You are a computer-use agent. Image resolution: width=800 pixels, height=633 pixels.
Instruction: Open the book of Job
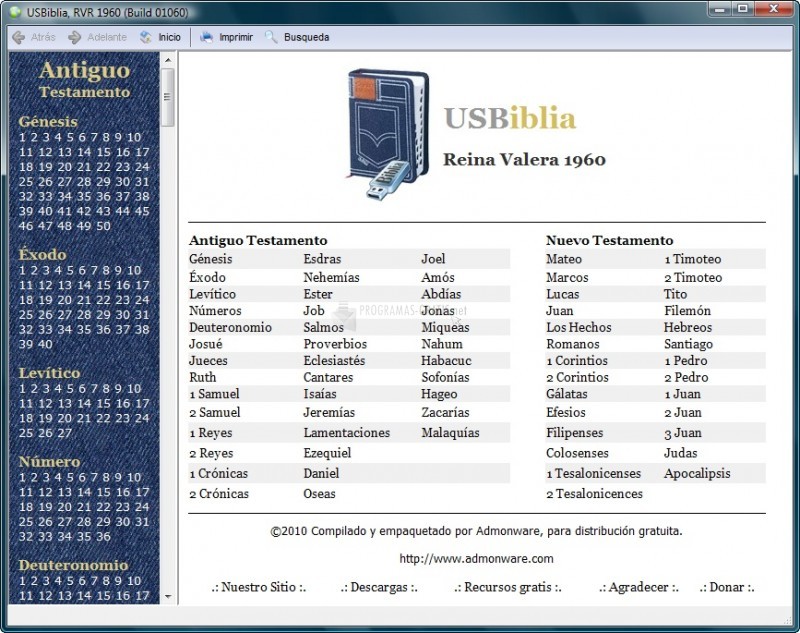click(314, 310)
